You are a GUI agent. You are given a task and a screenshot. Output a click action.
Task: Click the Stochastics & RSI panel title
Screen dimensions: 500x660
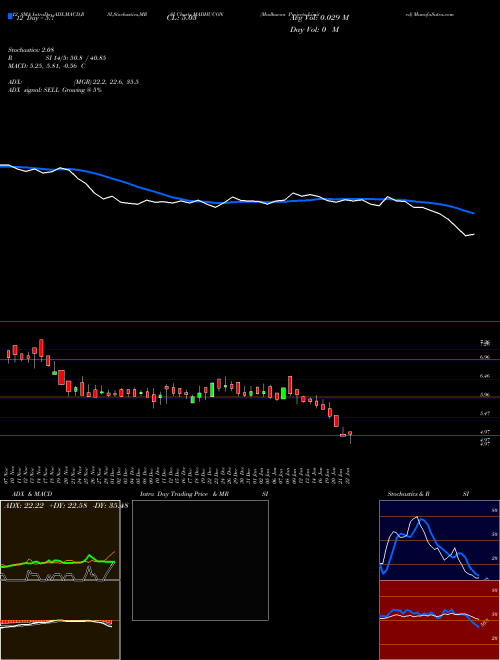428,494
